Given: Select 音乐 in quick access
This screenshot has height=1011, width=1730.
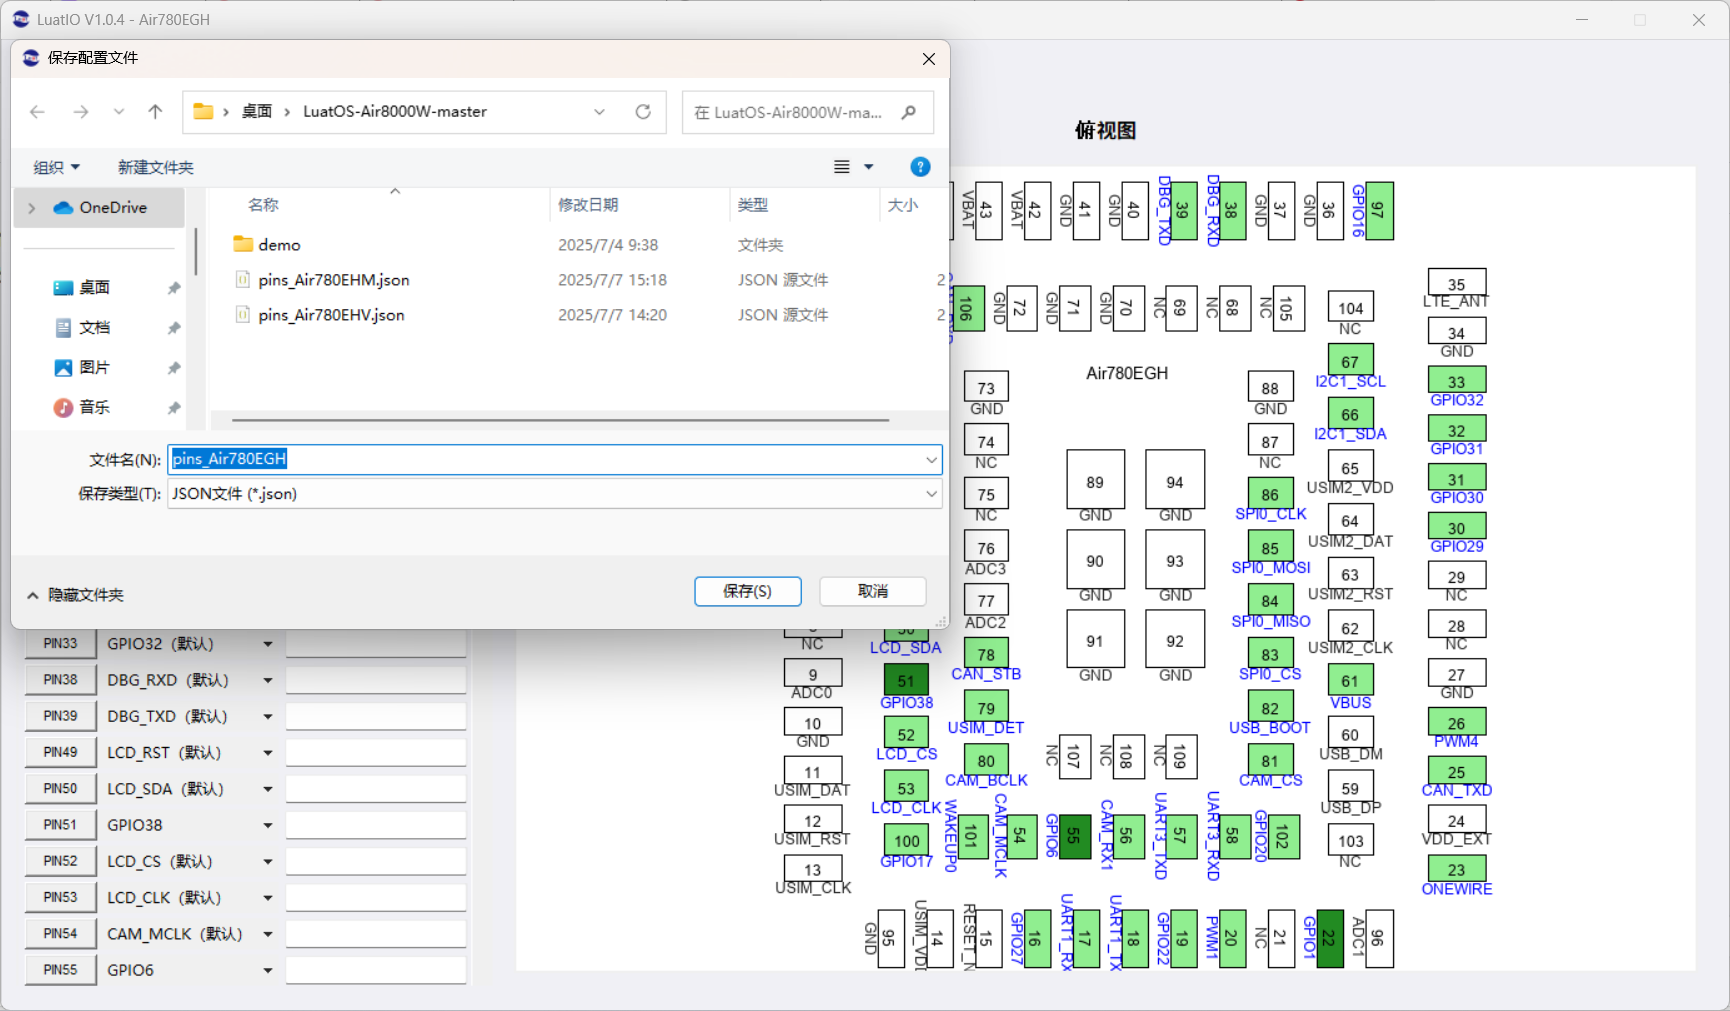Looking at the screenshot, I should point(94,408).
